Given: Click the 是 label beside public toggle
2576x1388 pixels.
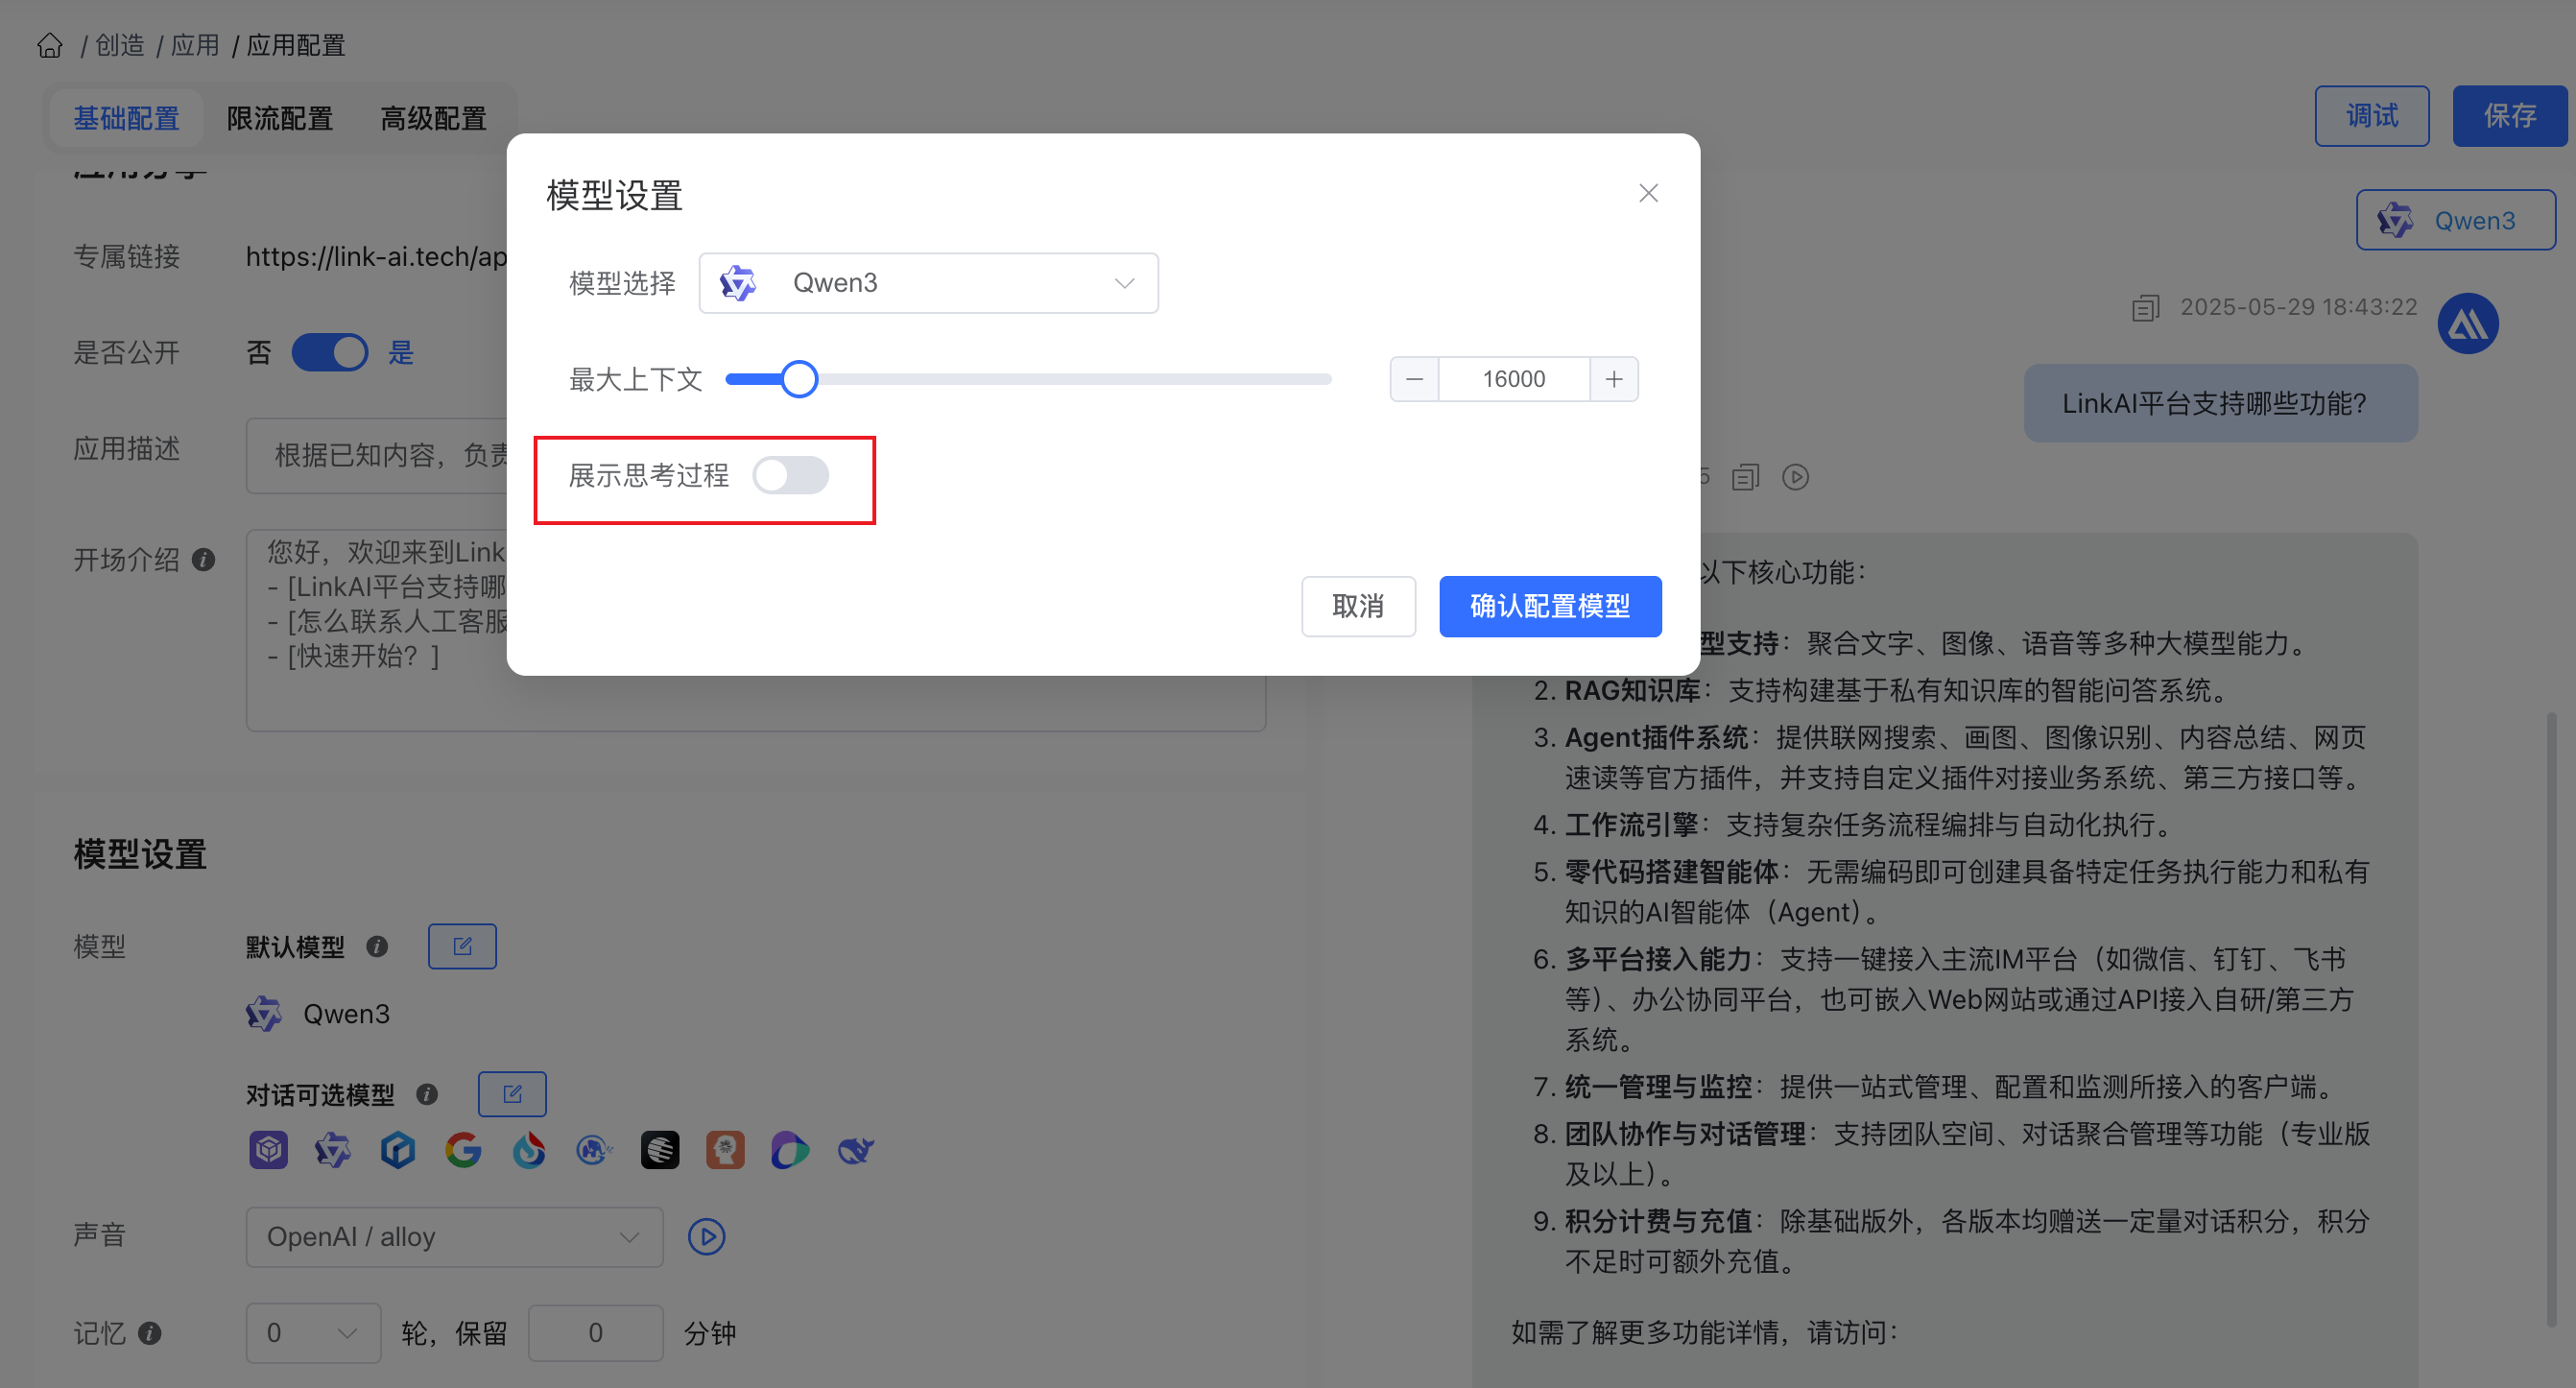Looking at the screenshot, I should pos(401,352).
